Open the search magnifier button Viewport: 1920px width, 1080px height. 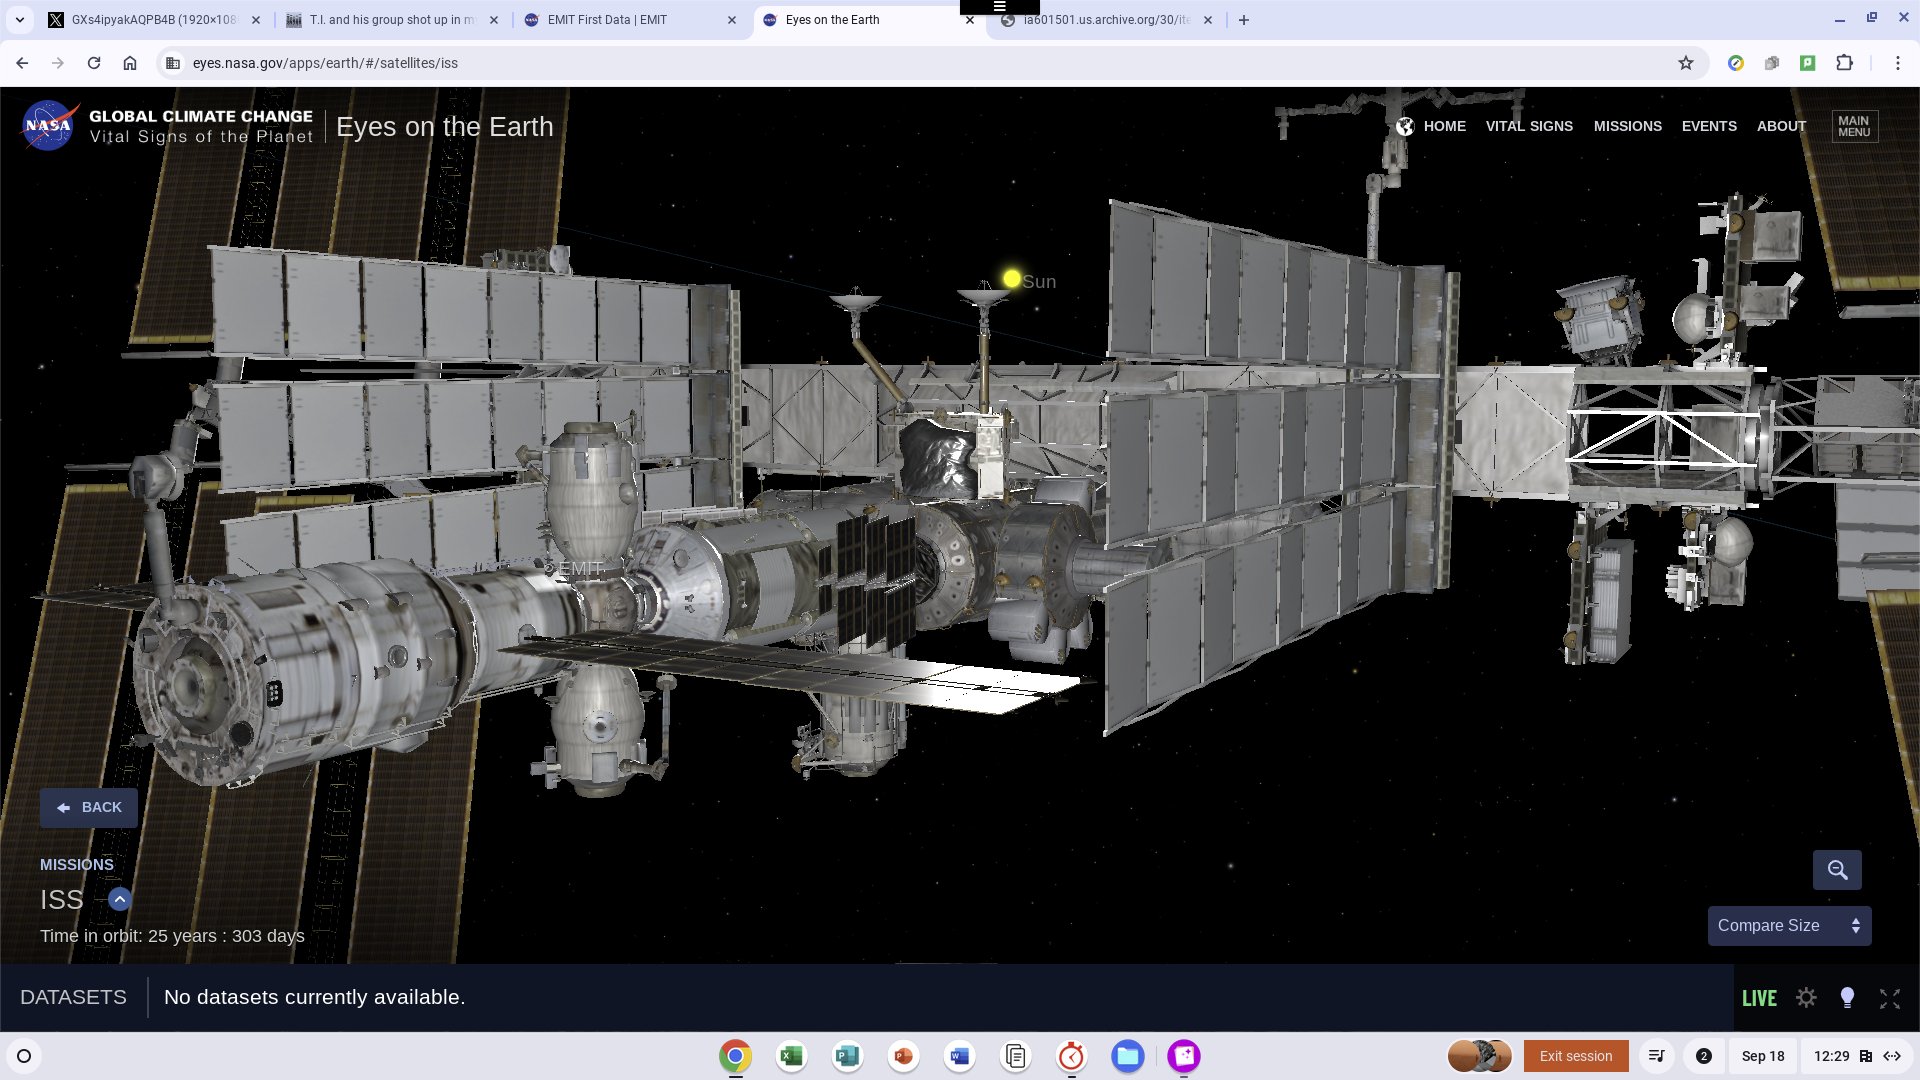coord(1837,870)
